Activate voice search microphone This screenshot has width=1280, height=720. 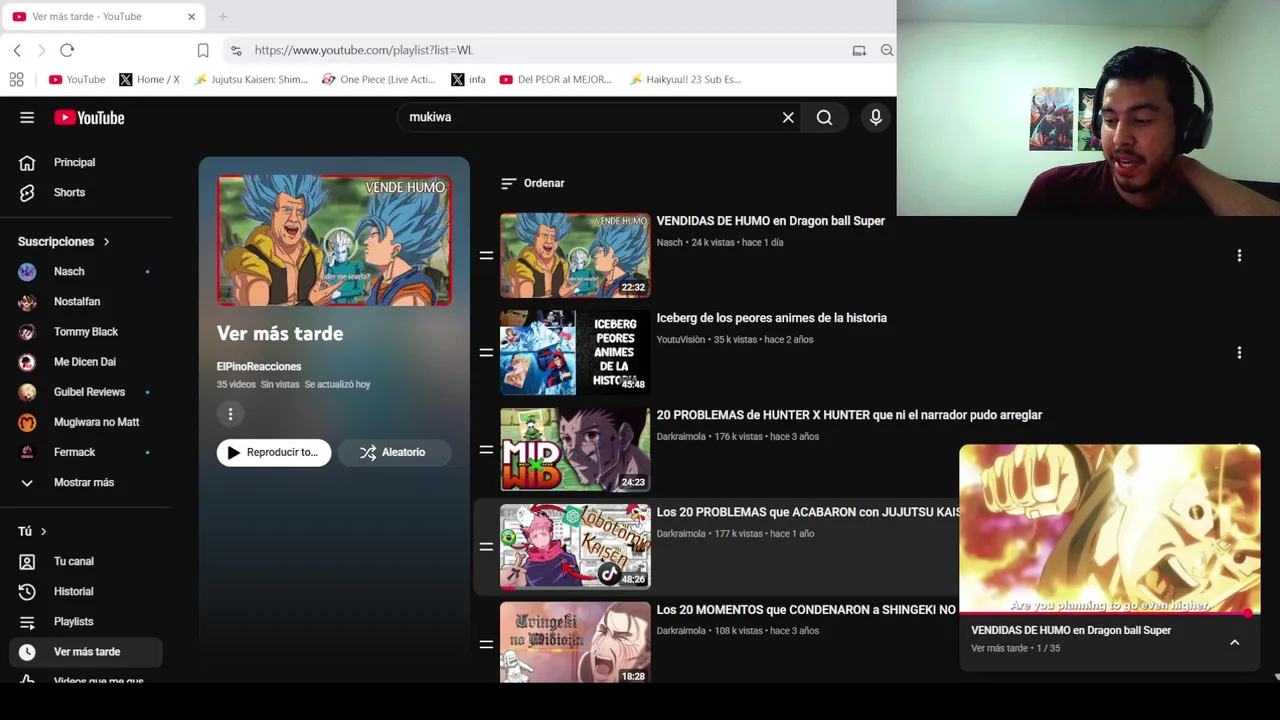[x=876, y=117]
